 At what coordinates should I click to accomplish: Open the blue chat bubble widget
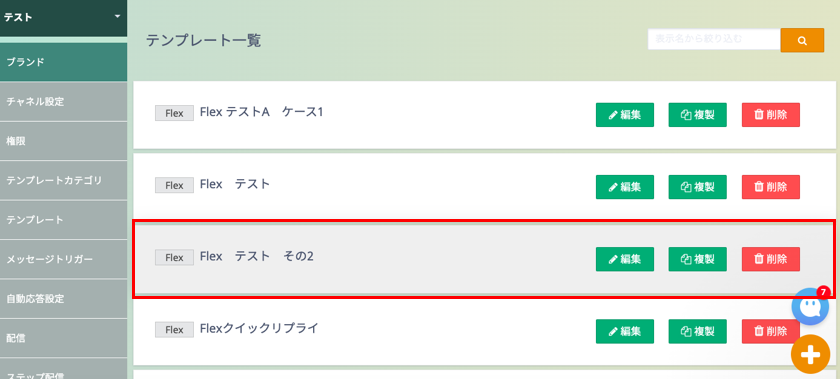click(x=810, y=307)
